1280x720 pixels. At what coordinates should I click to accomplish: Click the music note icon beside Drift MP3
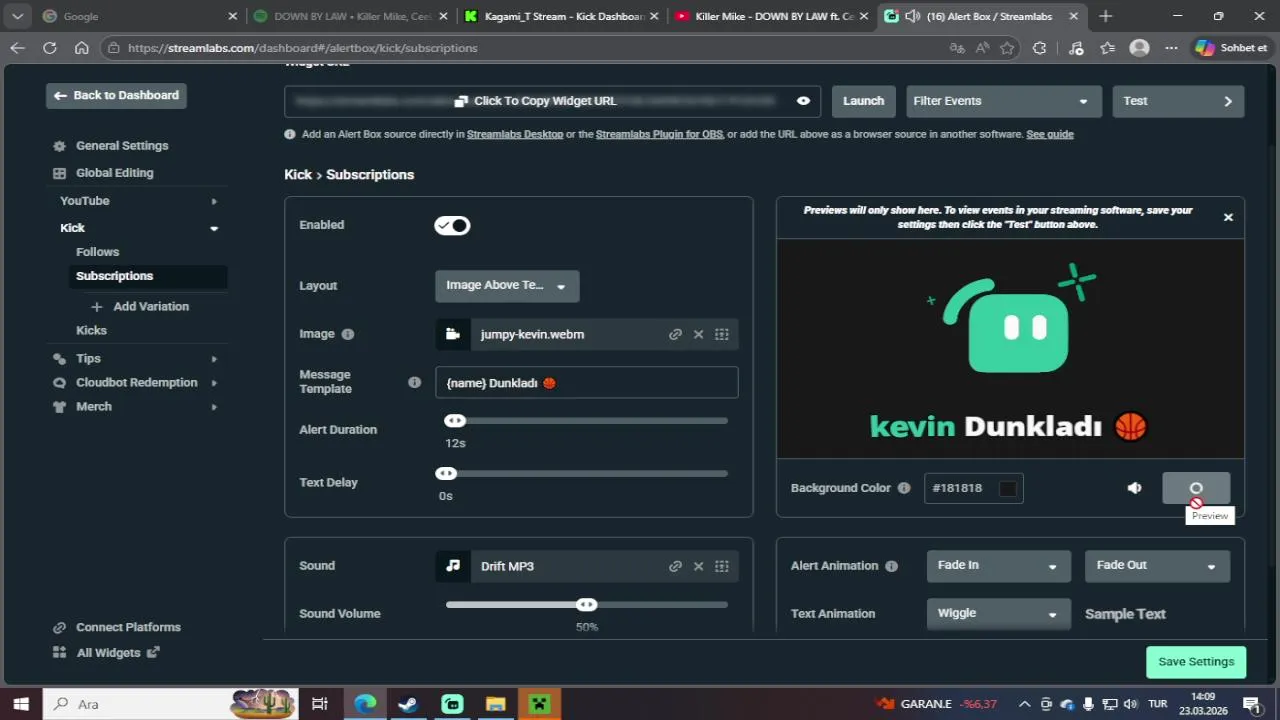(x=453, y=566)
